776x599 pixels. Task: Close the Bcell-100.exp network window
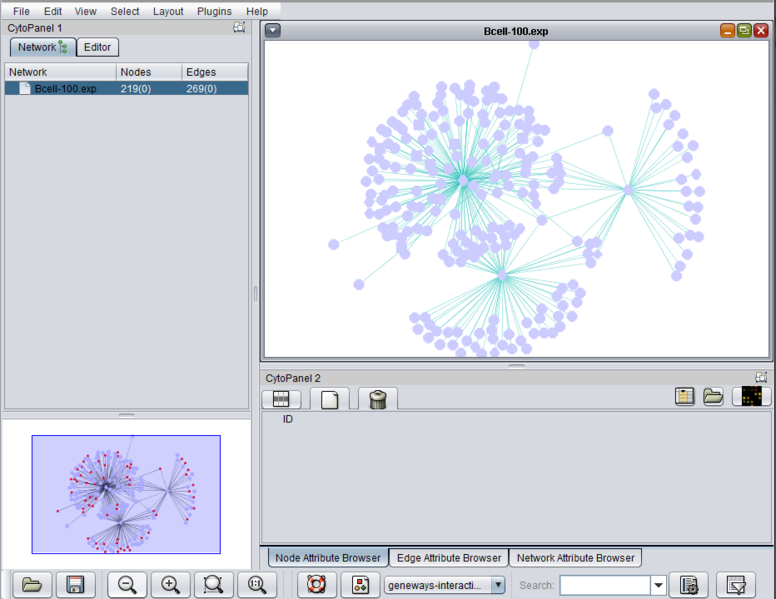(x=761, y=31)
